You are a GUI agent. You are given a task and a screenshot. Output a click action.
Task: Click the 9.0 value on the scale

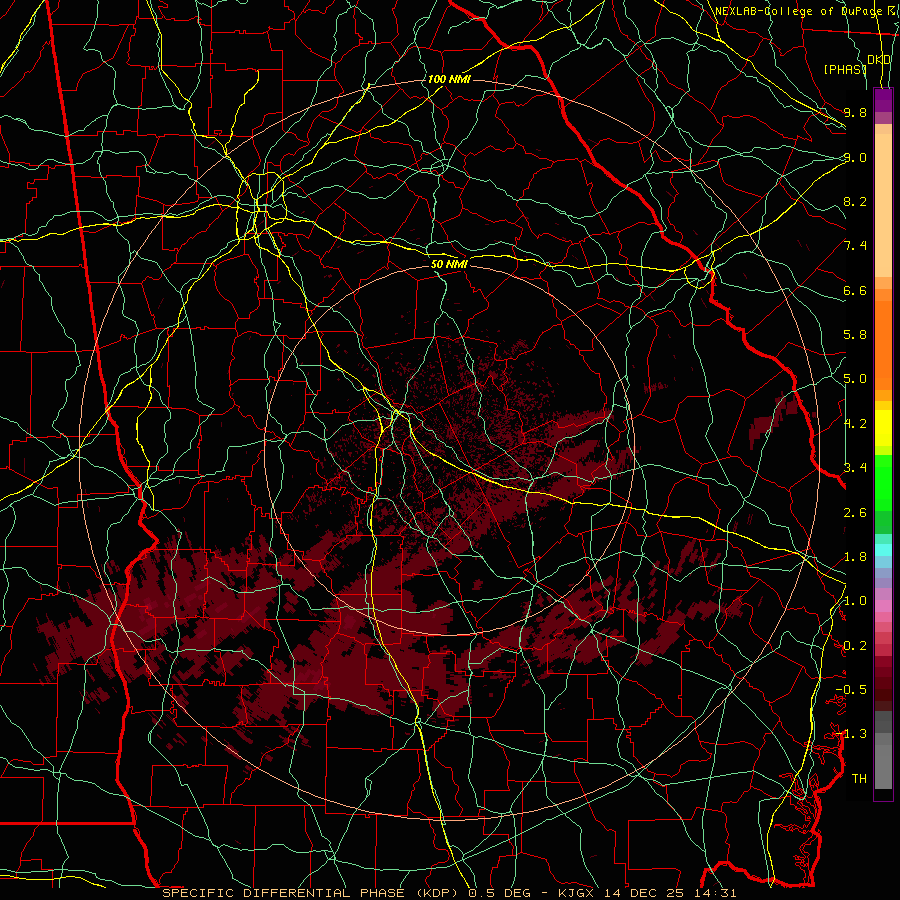tap(855, 157)
